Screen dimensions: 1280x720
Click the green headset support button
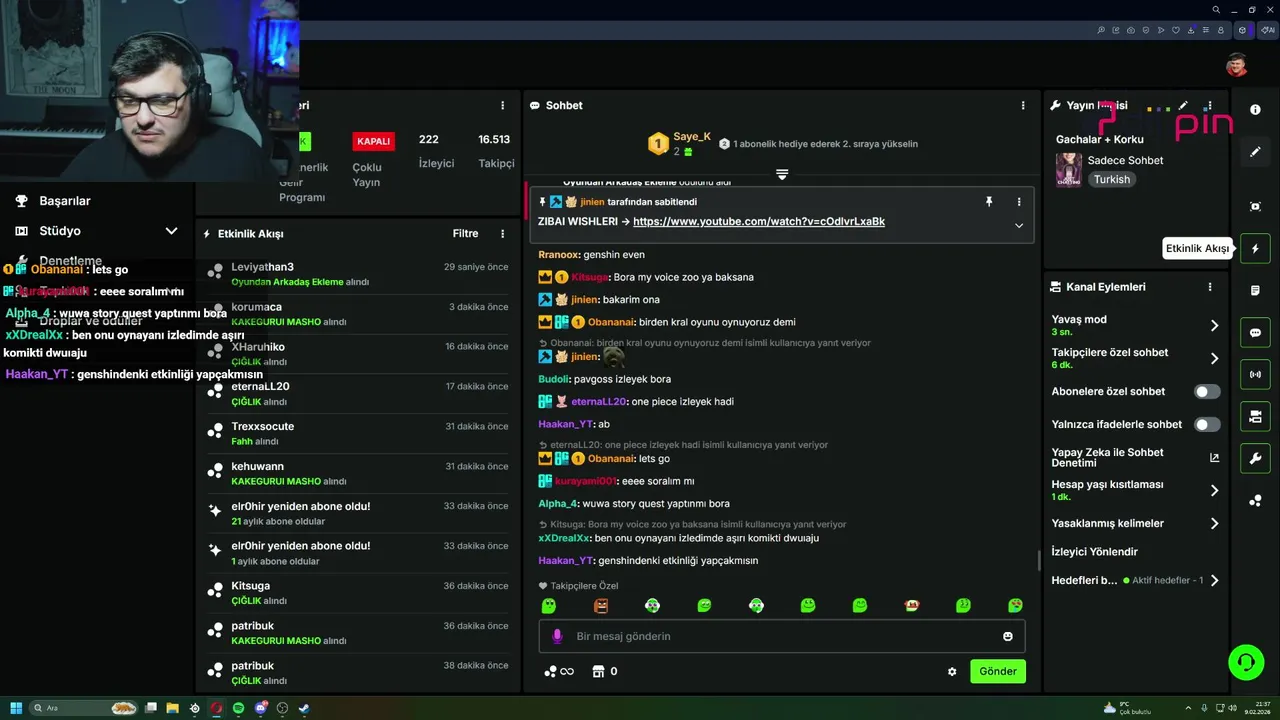1246,662
